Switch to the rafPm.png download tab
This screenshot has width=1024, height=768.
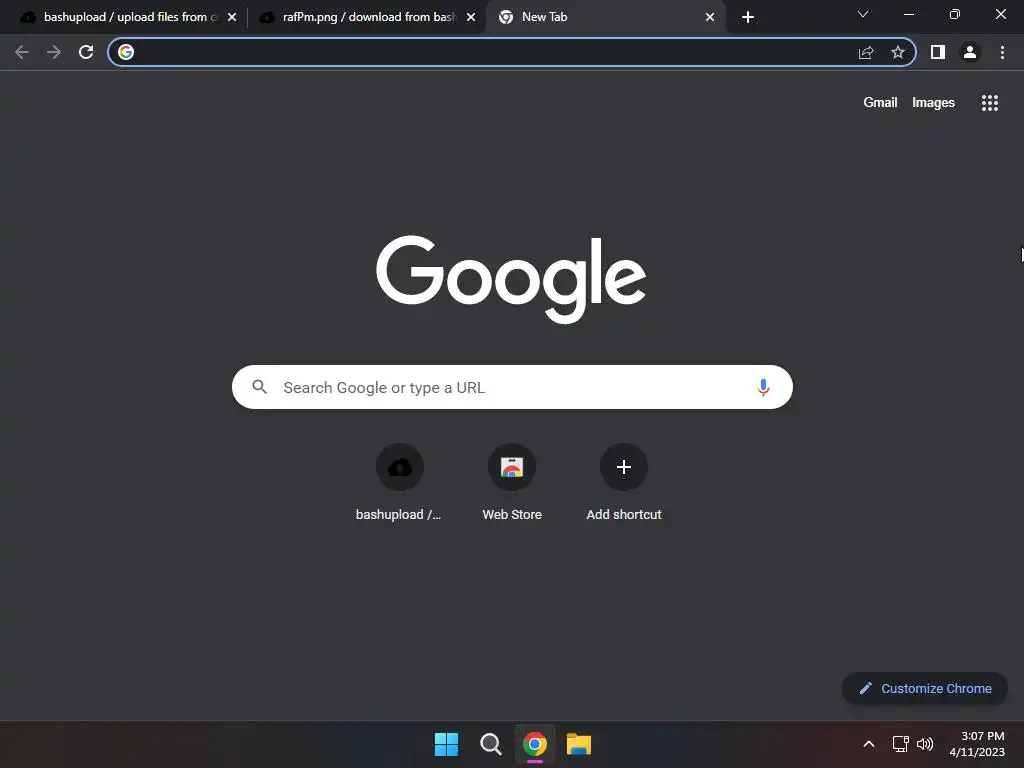pyautogui.click(x=368, y=17)
